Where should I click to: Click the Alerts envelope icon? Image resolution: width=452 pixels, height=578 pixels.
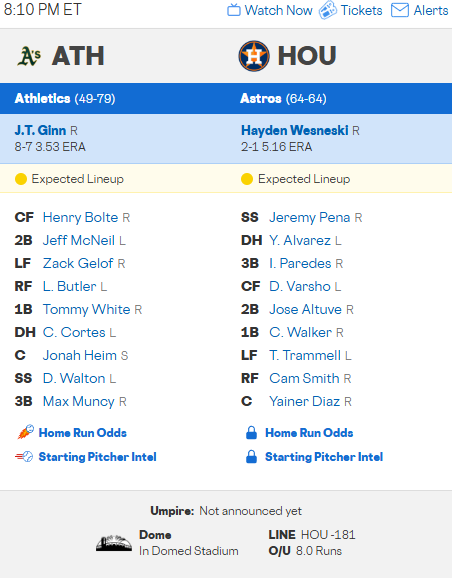[400, 10]
